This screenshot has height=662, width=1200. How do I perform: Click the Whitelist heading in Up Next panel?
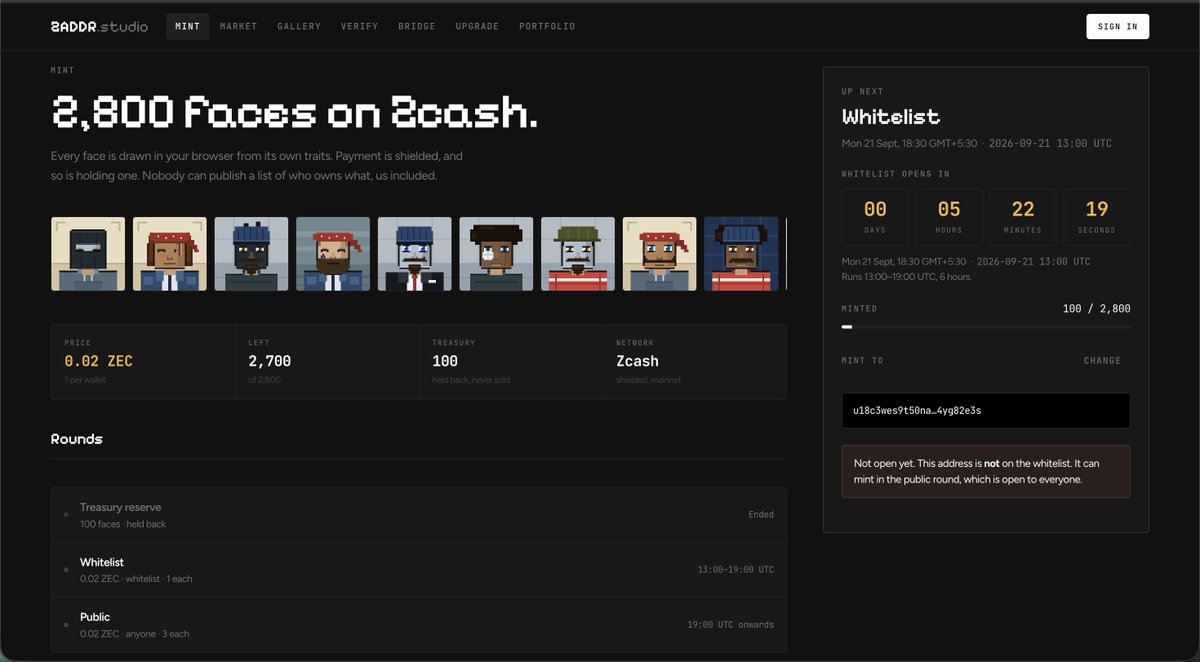891,117
